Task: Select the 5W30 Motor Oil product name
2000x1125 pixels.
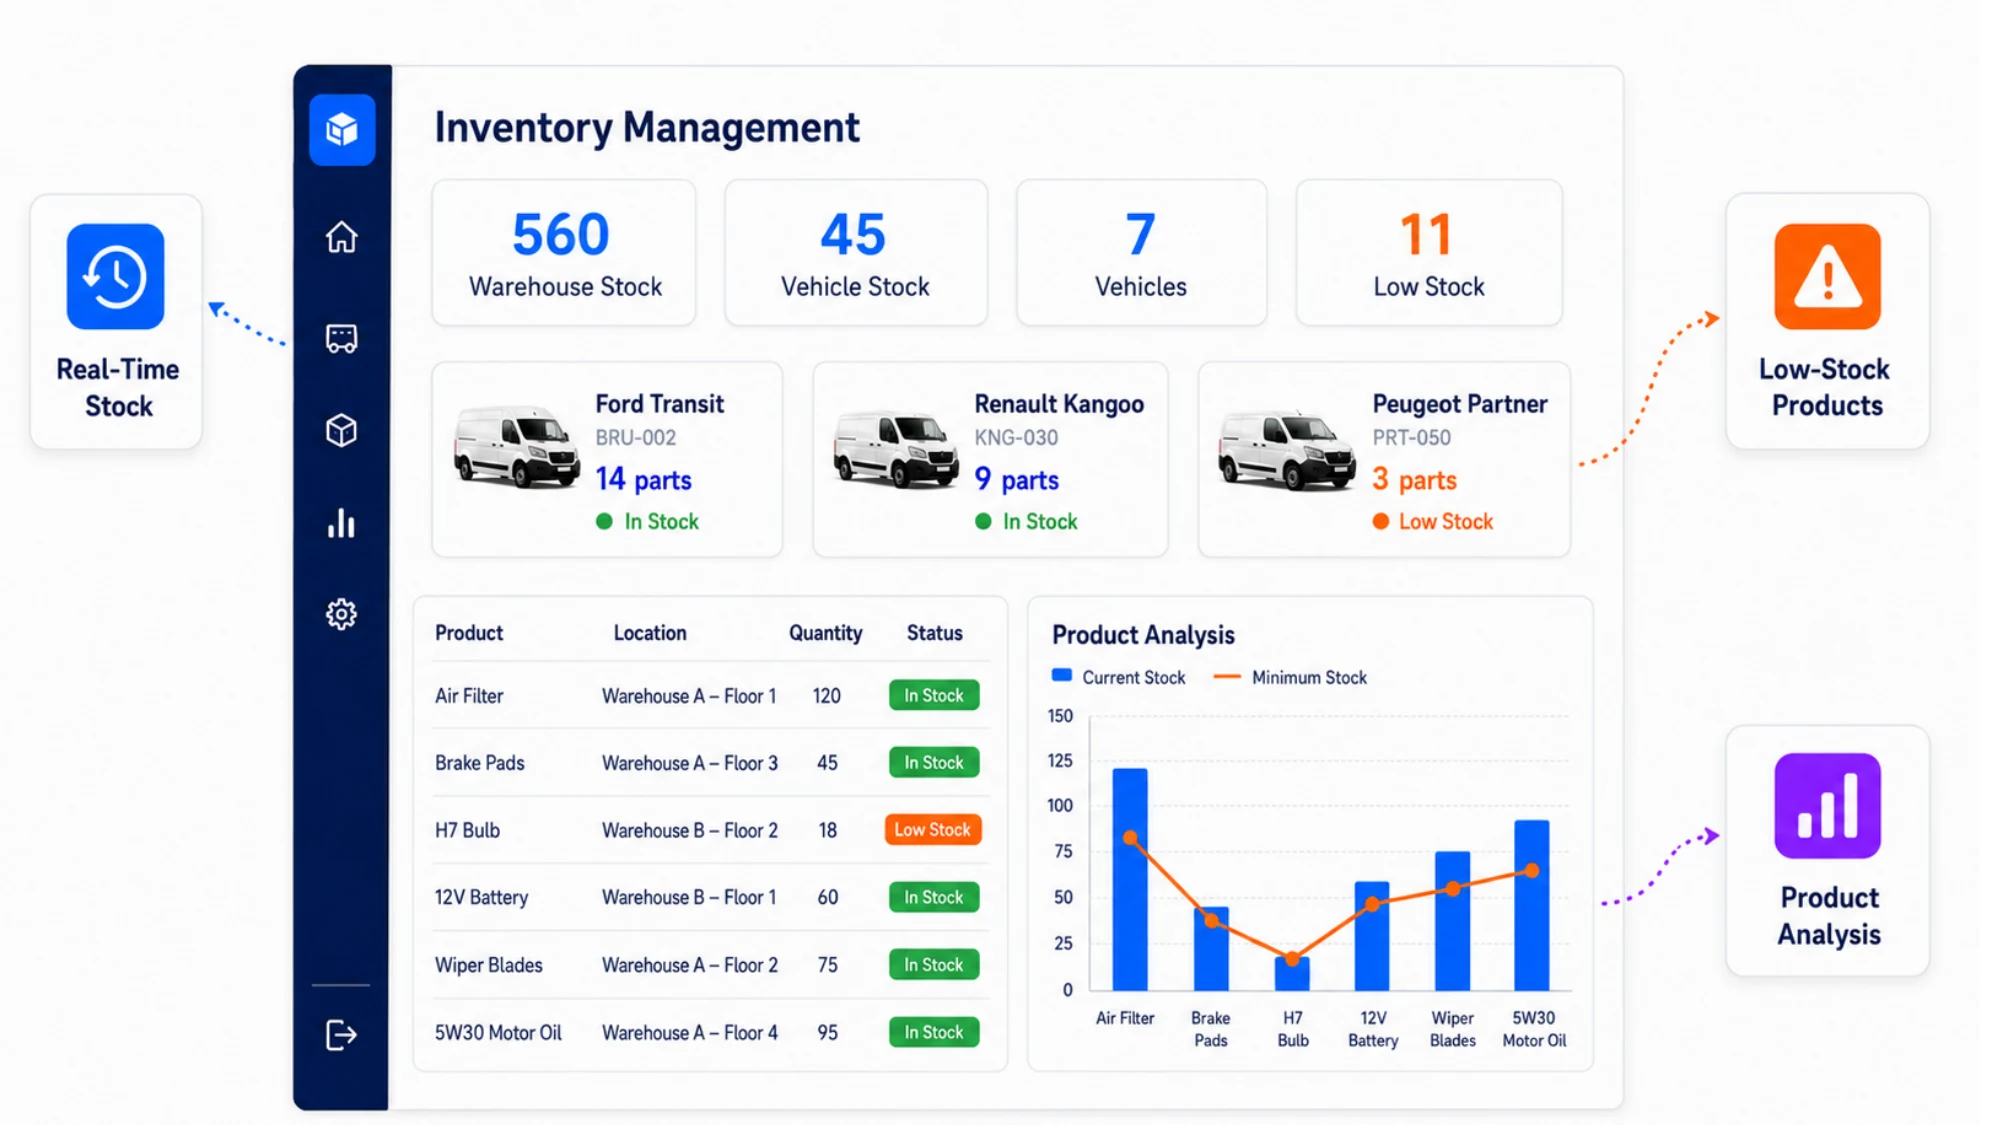Action: click(498, 1032)
